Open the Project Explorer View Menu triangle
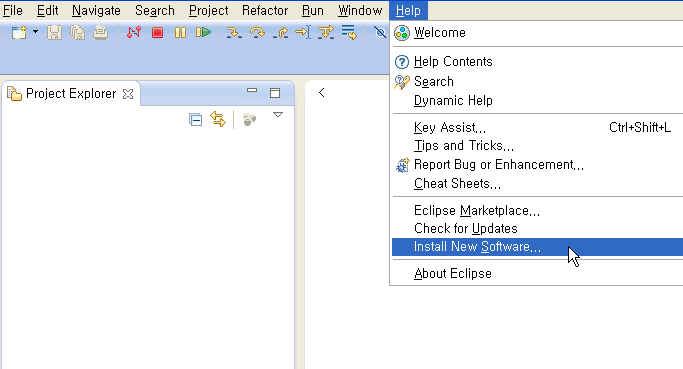 [278, 115]
